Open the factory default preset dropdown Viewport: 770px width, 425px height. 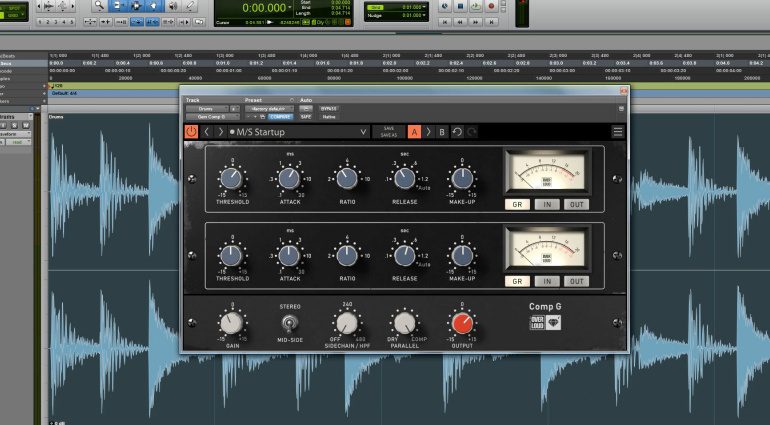[270, 109]
